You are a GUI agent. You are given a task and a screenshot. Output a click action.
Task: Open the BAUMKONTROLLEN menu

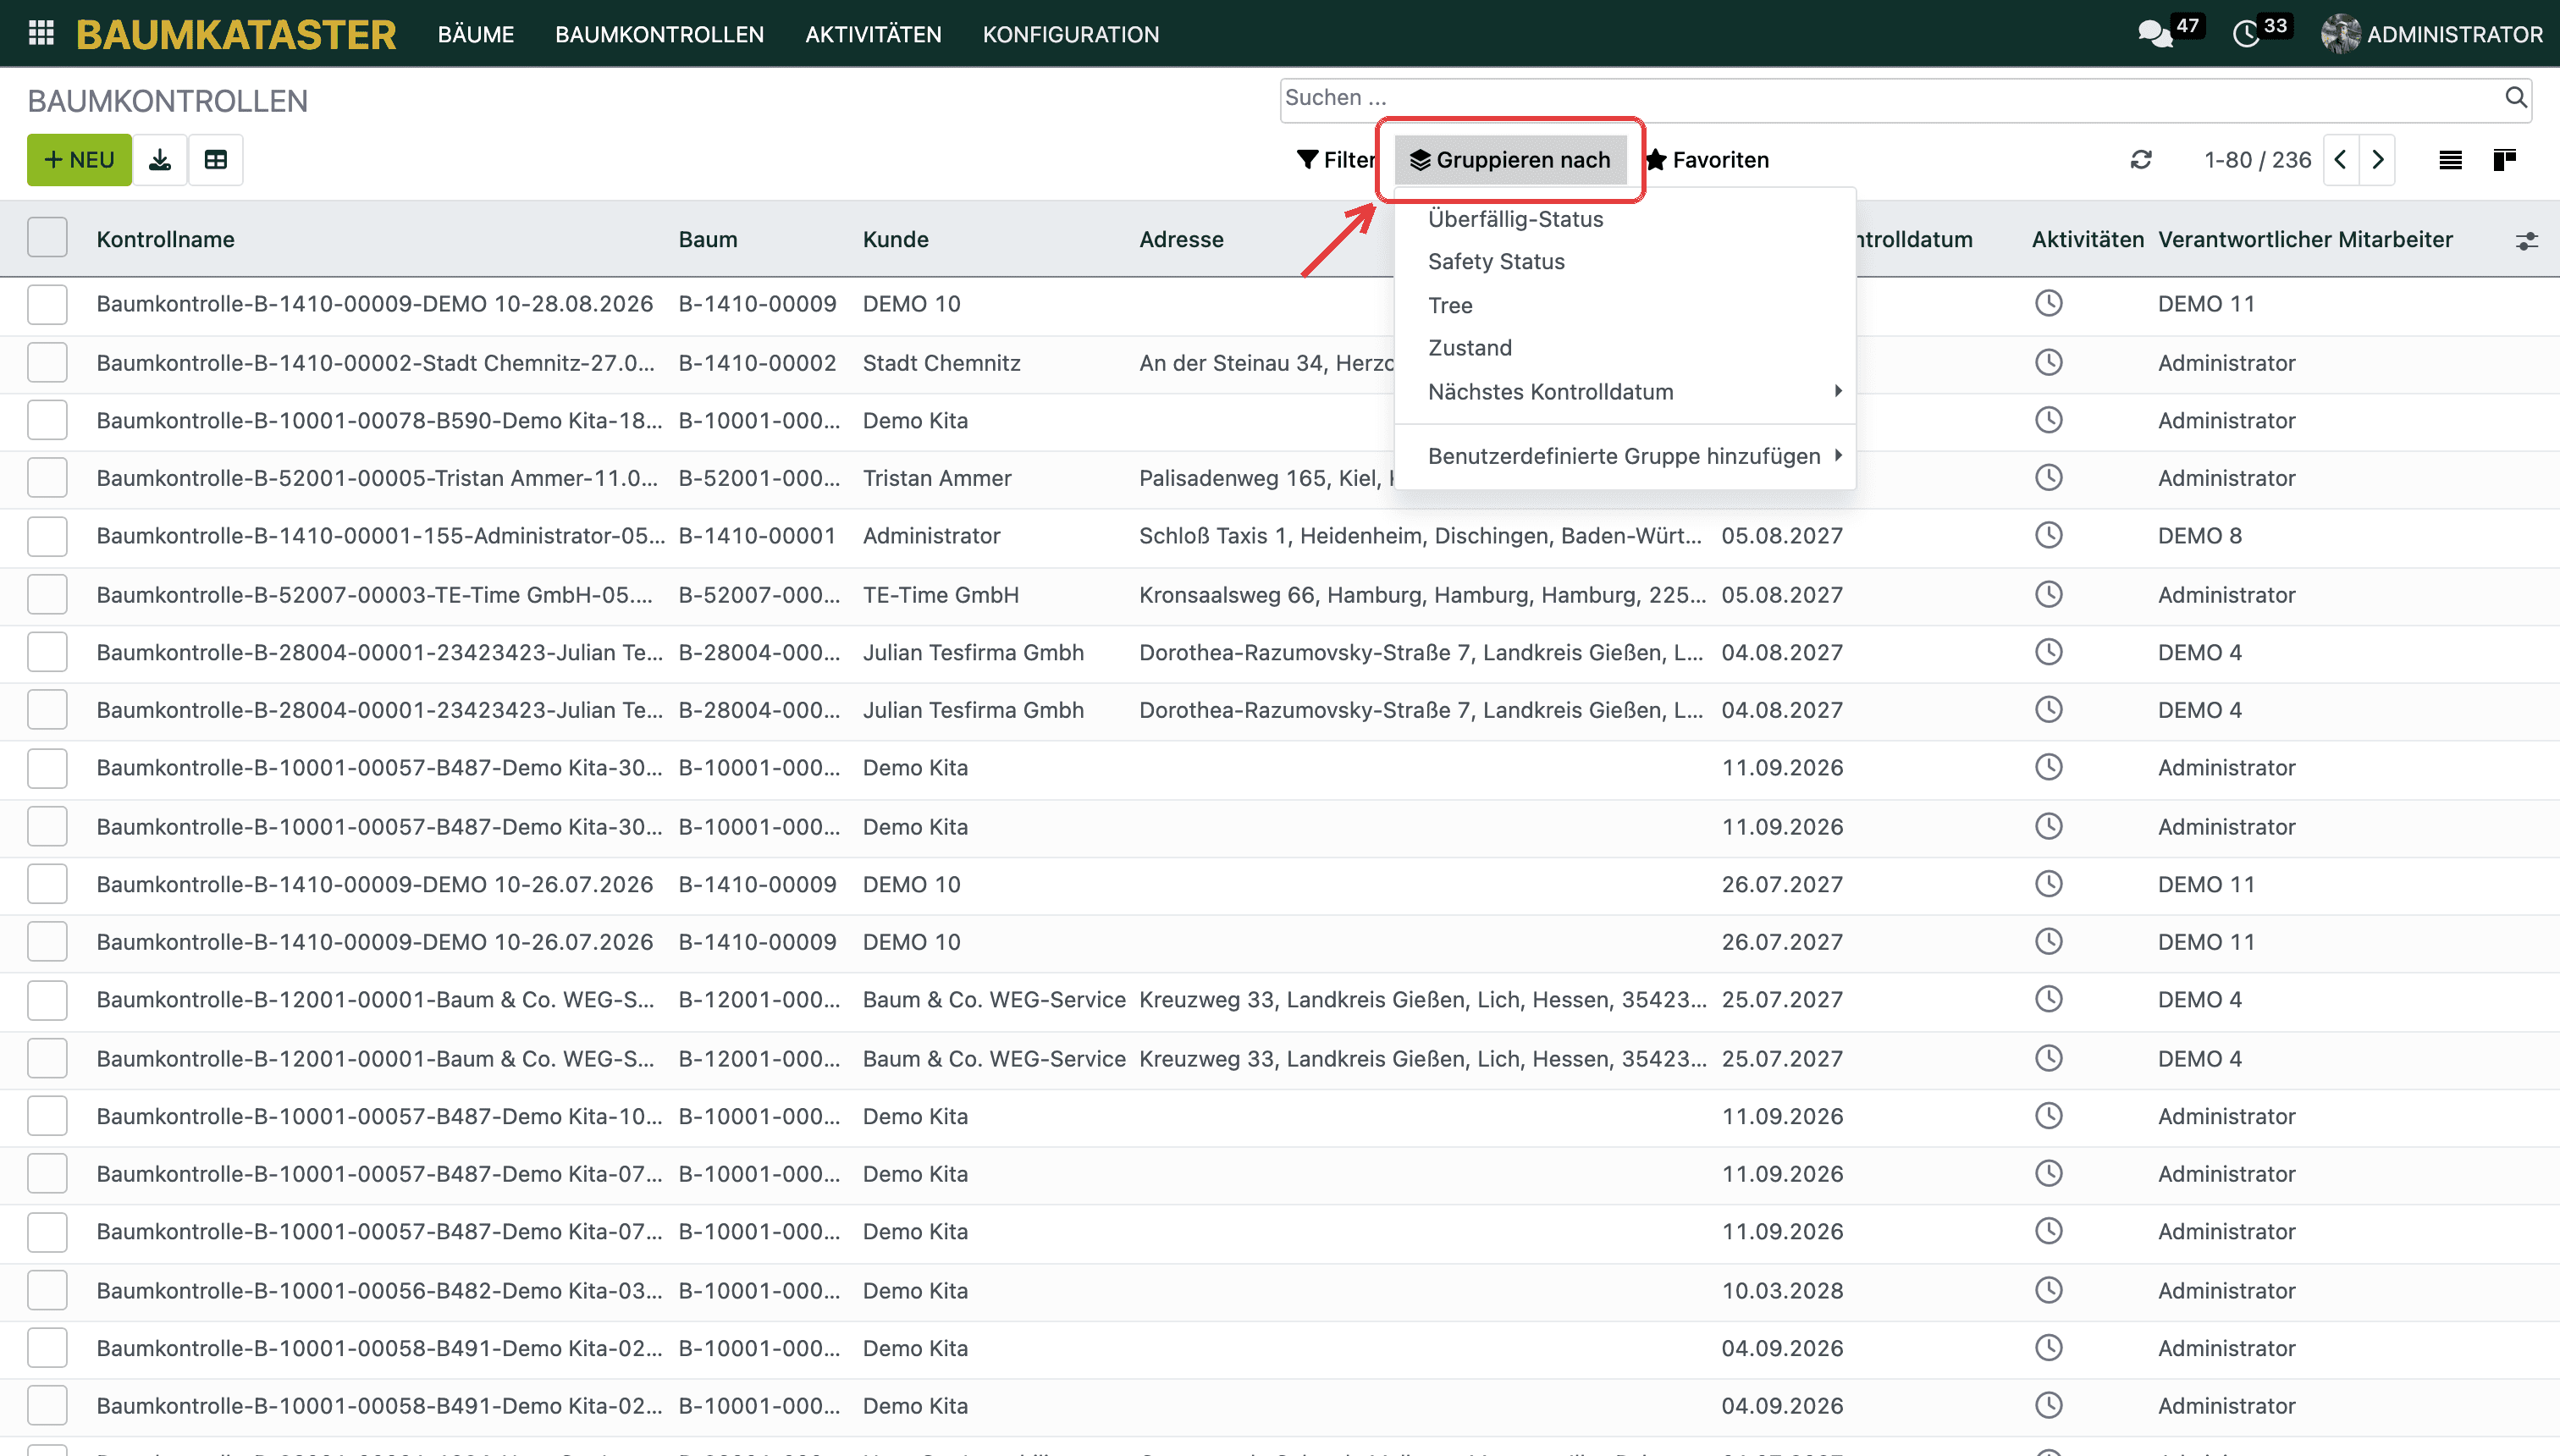660,34
